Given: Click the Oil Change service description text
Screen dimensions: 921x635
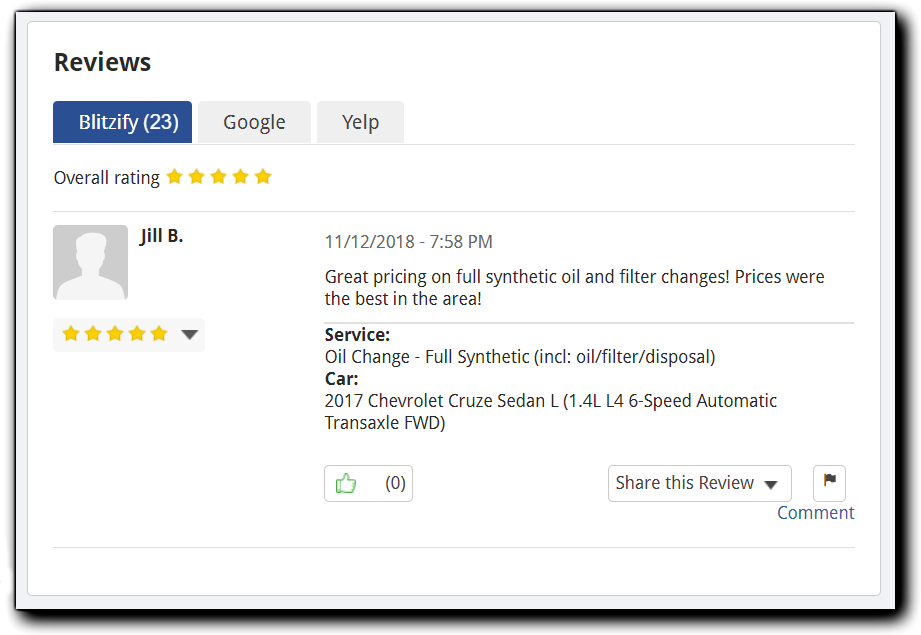Looking at the screenshot, I should click(x=520, y=357).
